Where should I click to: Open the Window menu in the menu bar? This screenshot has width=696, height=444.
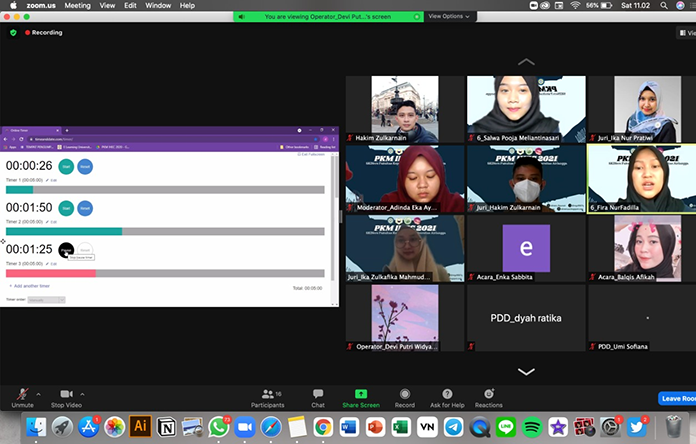[x=157, y=5]
